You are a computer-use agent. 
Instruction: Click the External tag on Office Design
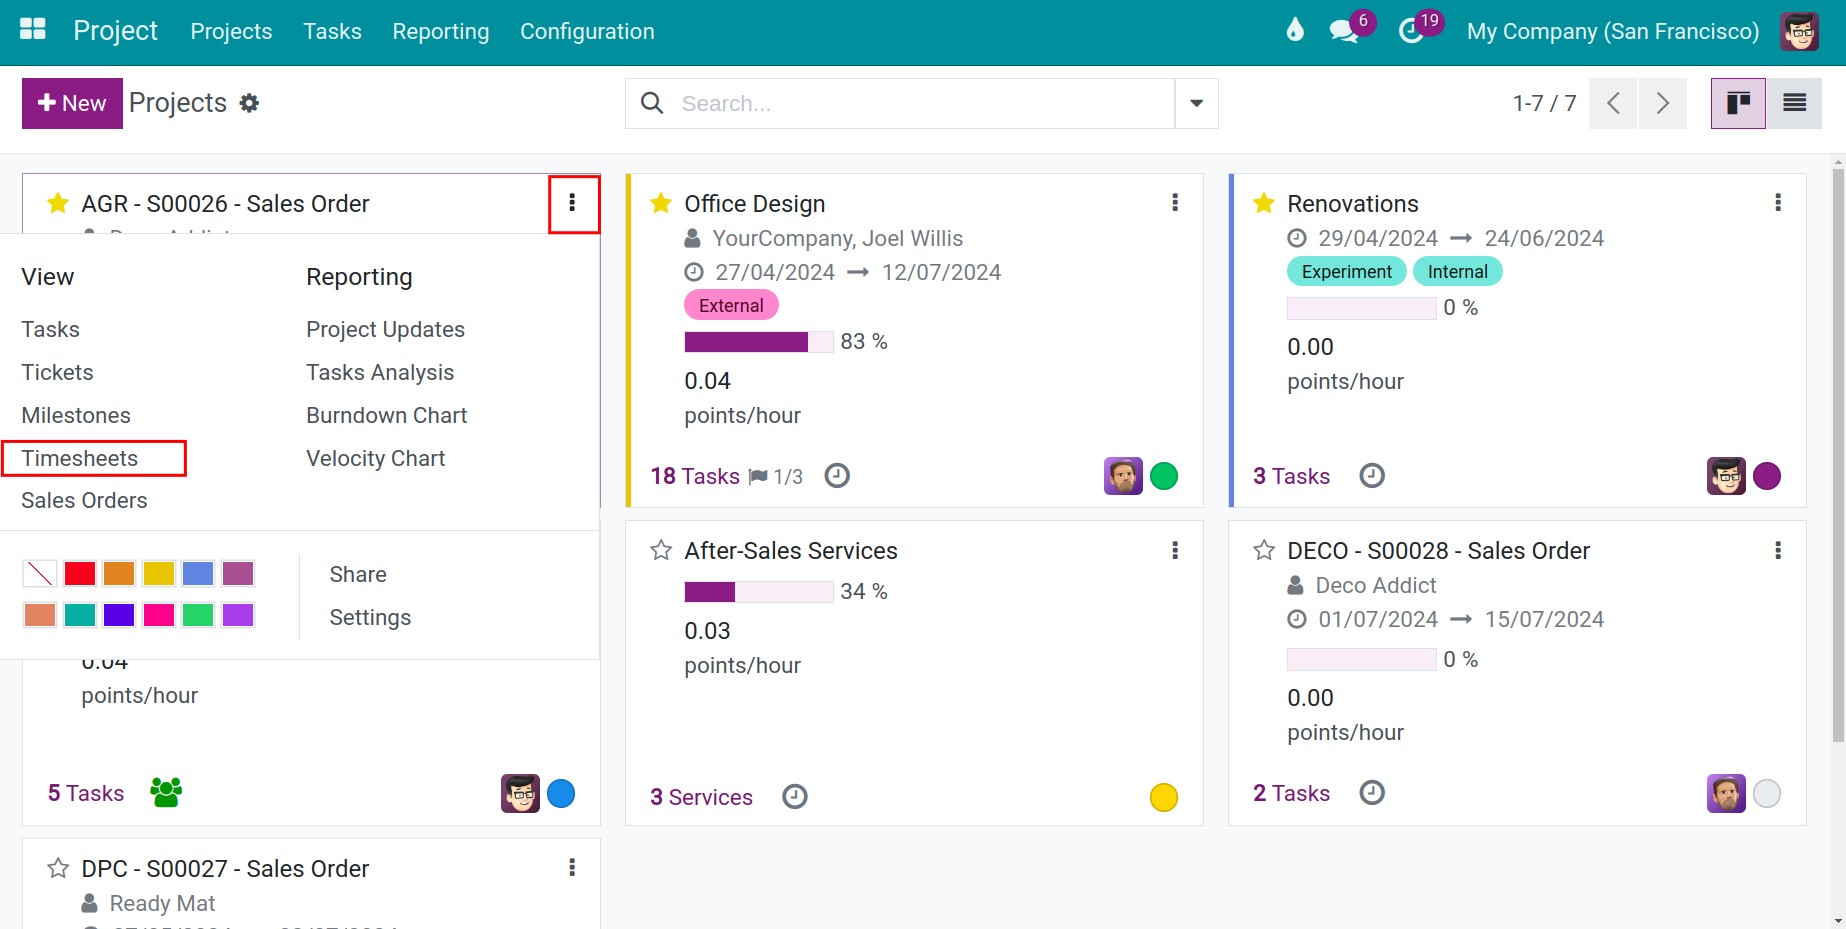[x=731, y=305]
